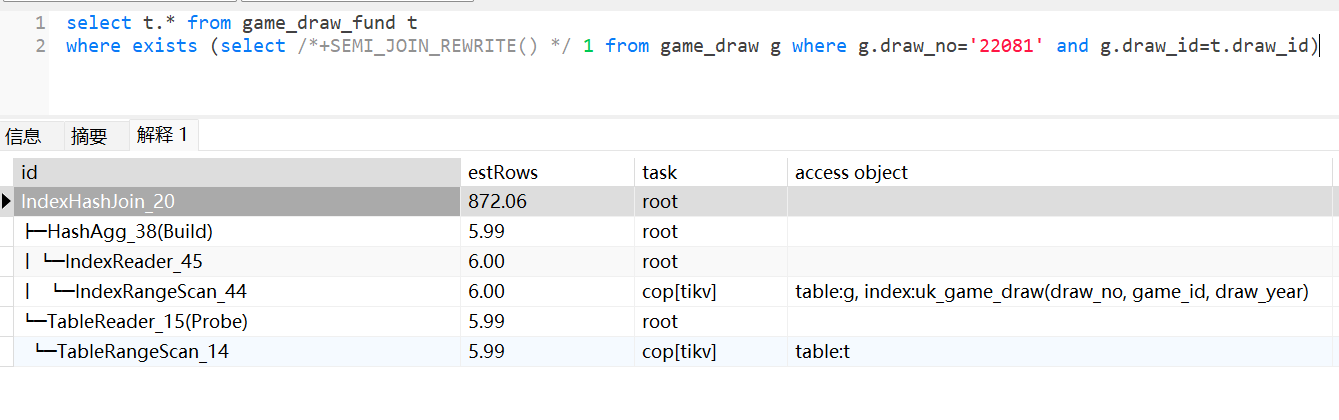Click the cop[tikv] cell of IndexRangeScan_44
Viewport: 1339px width, 420px height.
click(x=710, y=291)
